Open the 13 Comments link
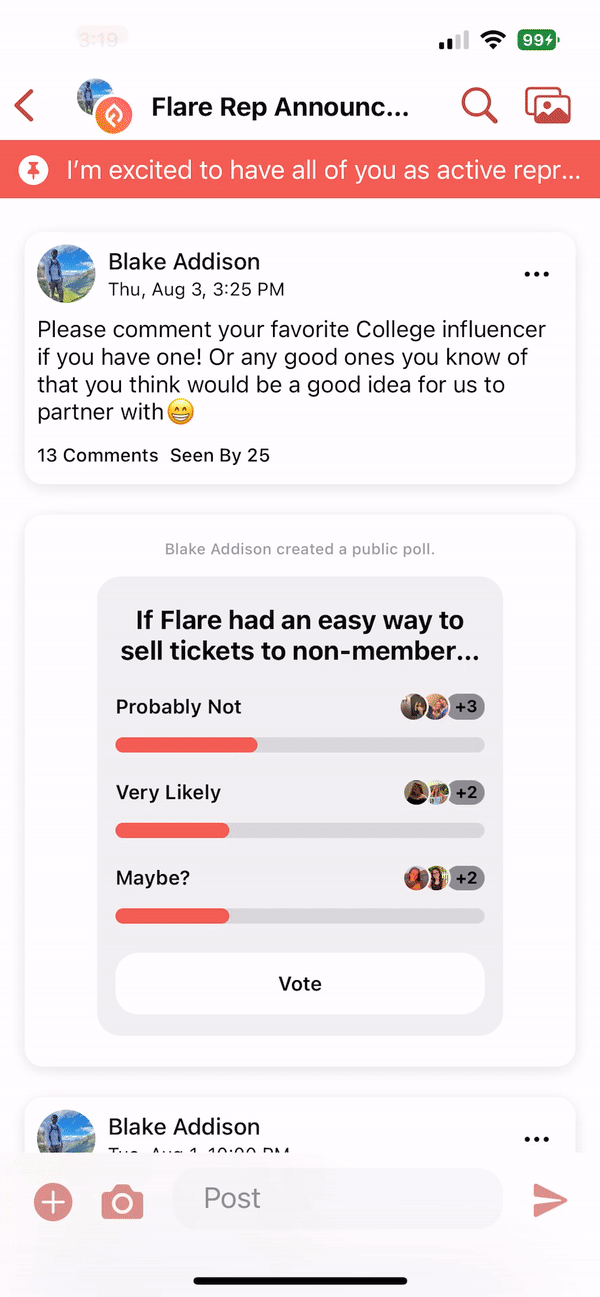Screen dimensions: 600x1297 97,456
